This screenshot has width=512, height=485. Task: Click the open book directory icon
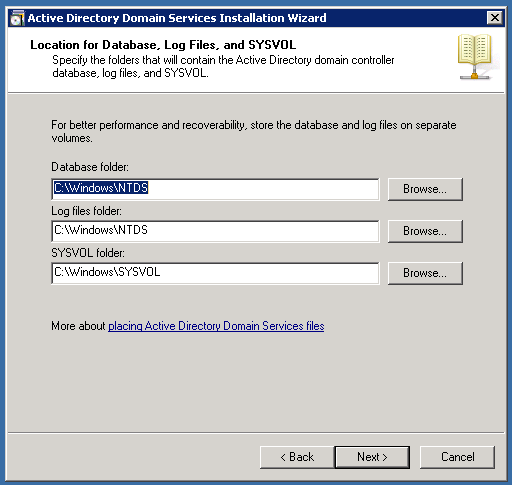click(475, 56)
